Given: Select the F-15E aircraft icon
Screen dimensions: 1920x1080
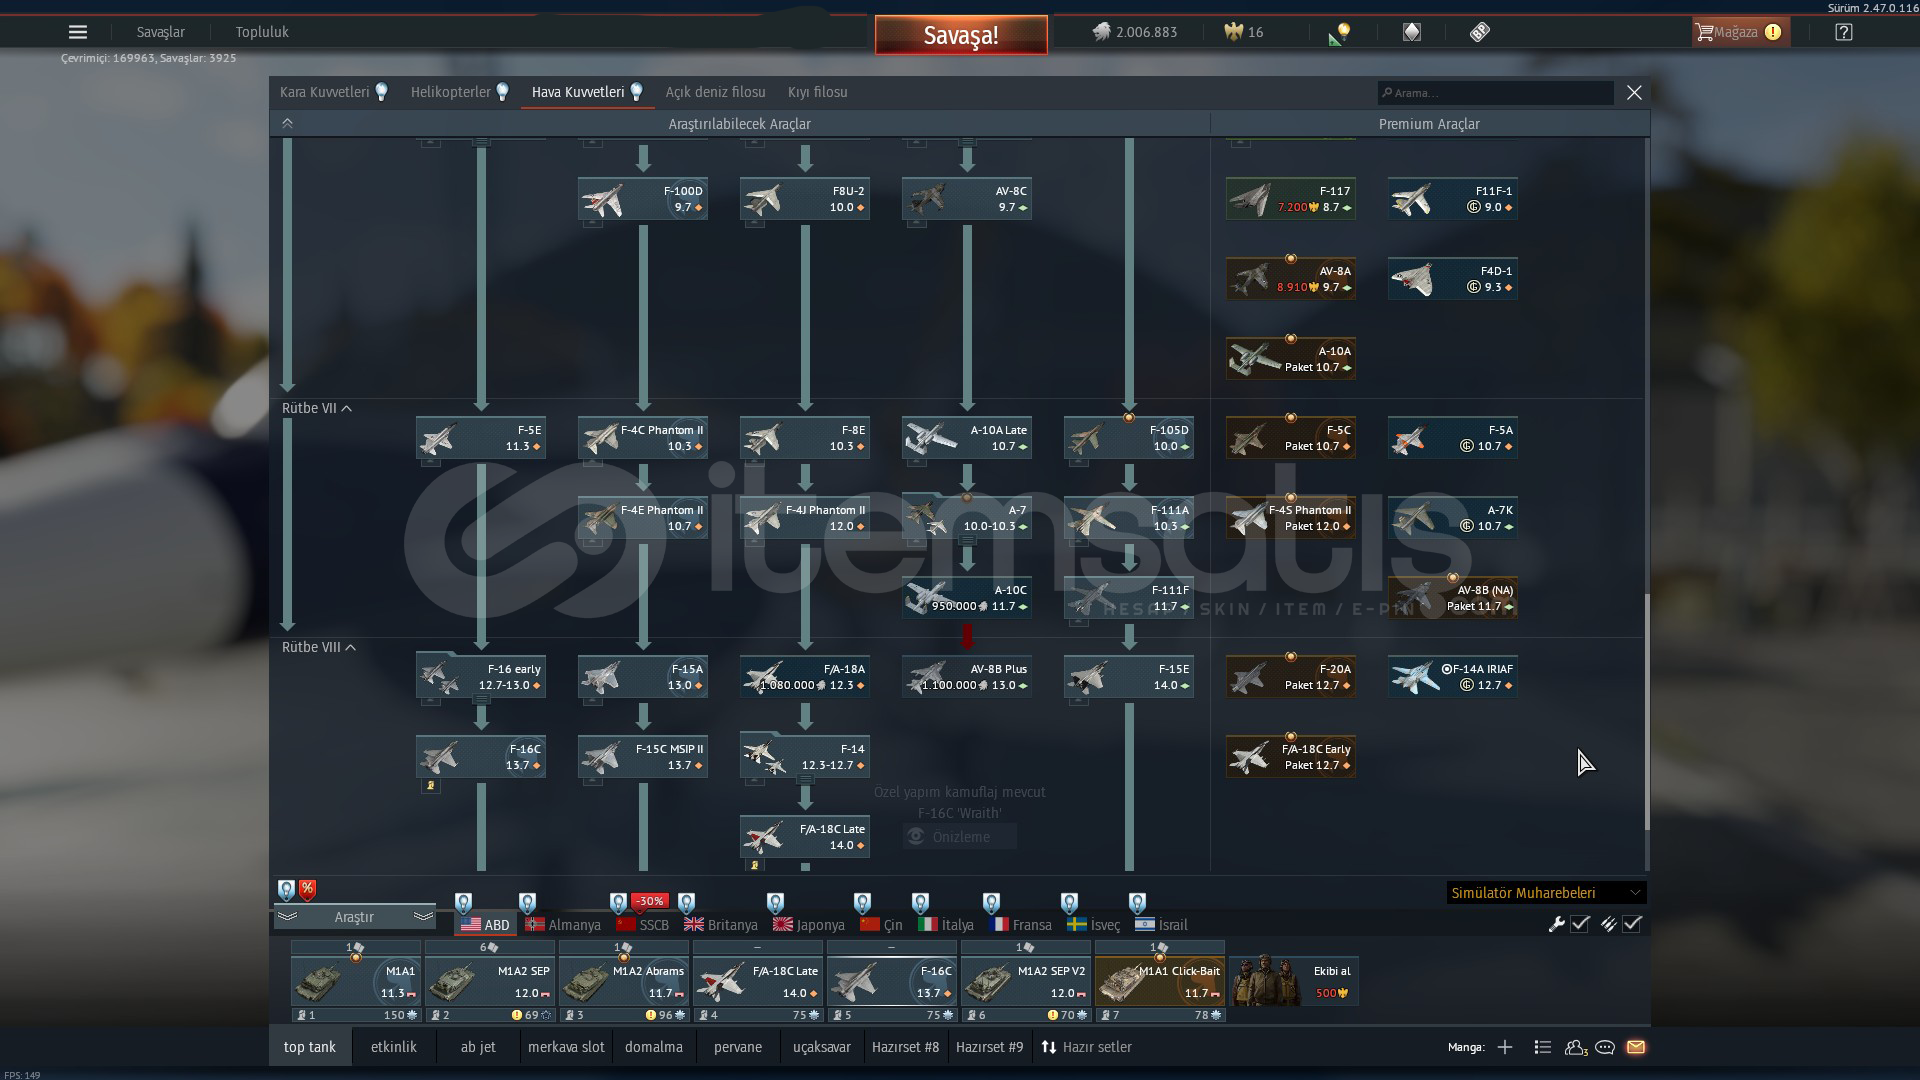Looking at the screenshot, I should [1129, 677].
